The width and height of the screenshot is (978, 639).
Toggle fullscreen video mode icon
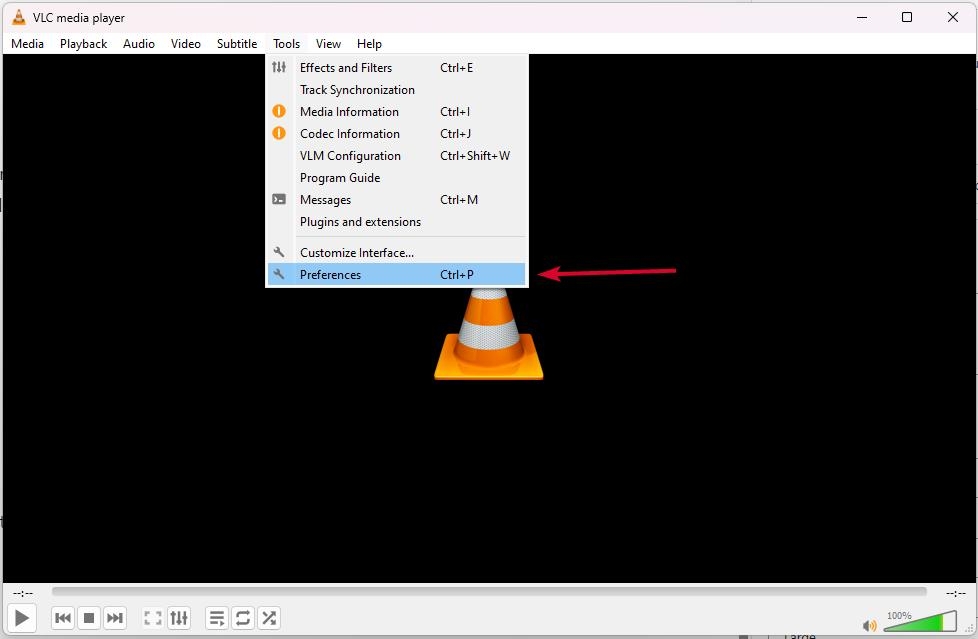click(x=153, y=618)
